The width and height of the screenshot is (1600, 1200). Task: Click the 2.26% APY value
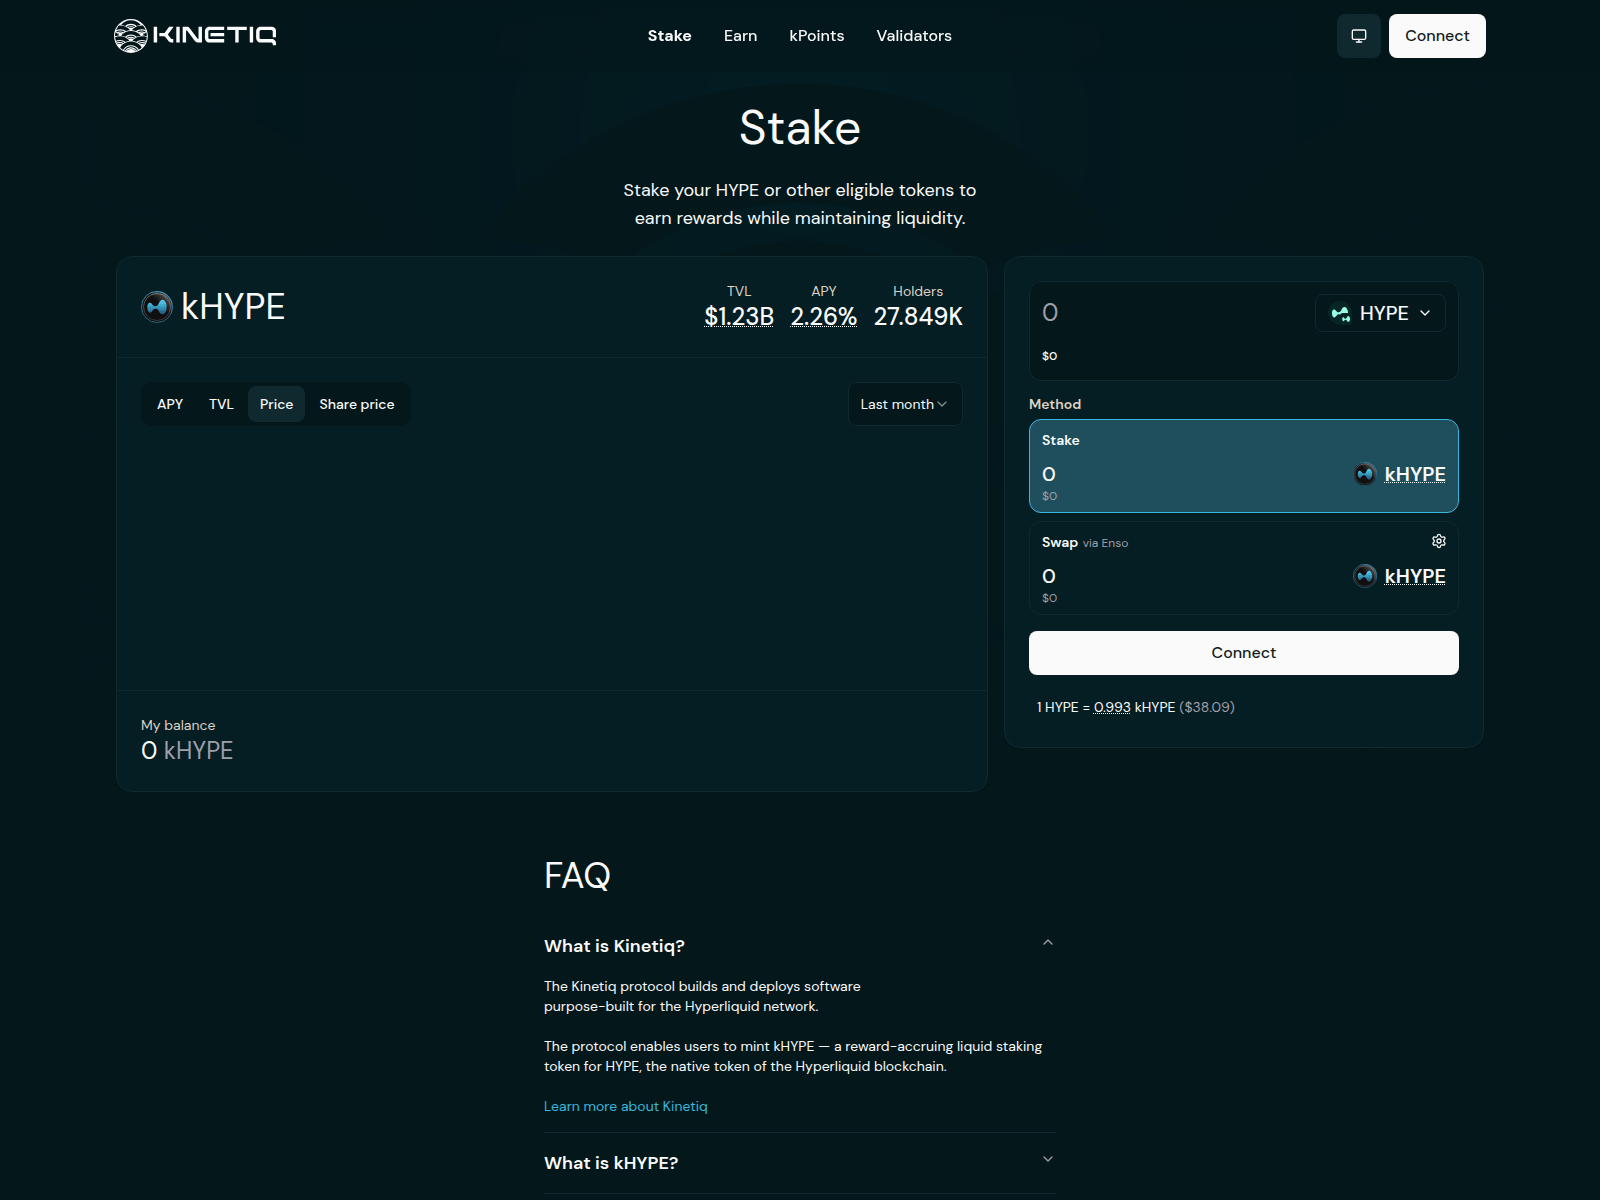pyautogui.click(x=824, y=316)
